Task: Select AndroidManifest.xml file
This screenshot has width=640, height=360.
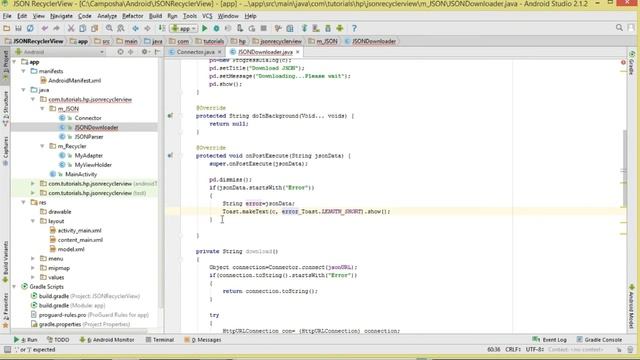Action: click(74, 80)
